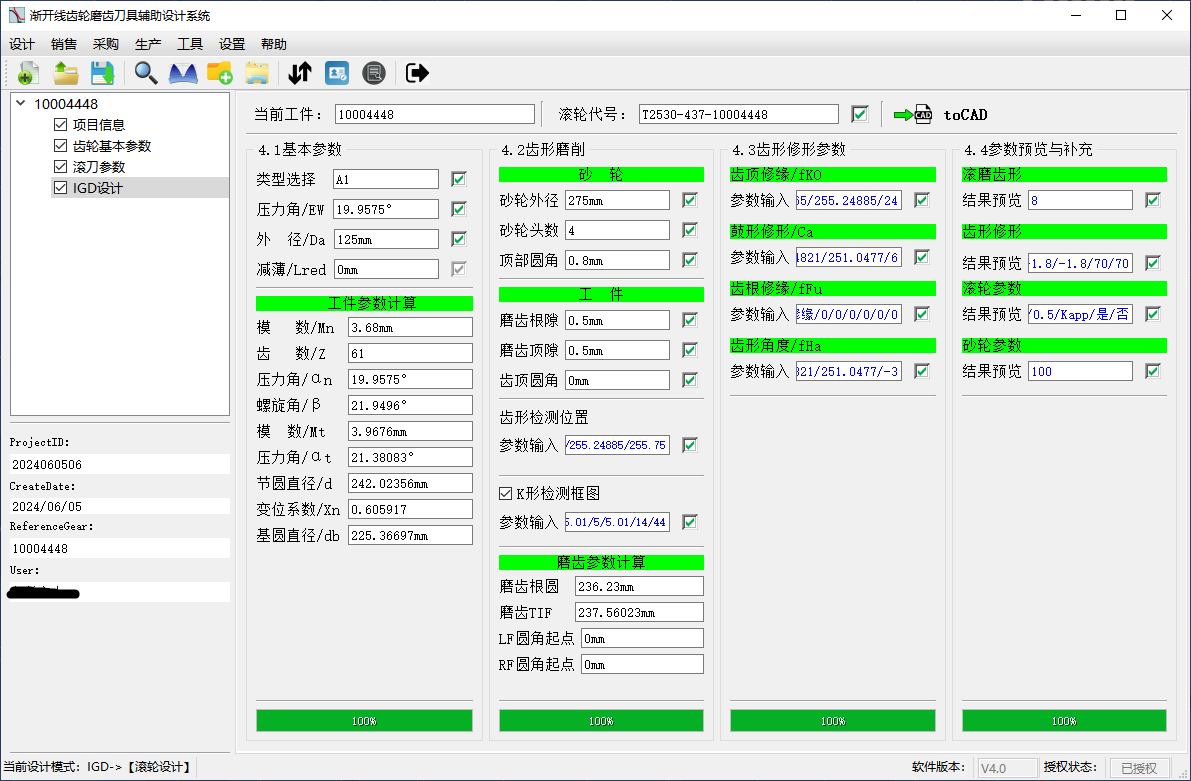Toggle the 齿根修缘/fFu parameter checkbox
The width and height of the screenshot is (1191, 781).
[922, 314]
